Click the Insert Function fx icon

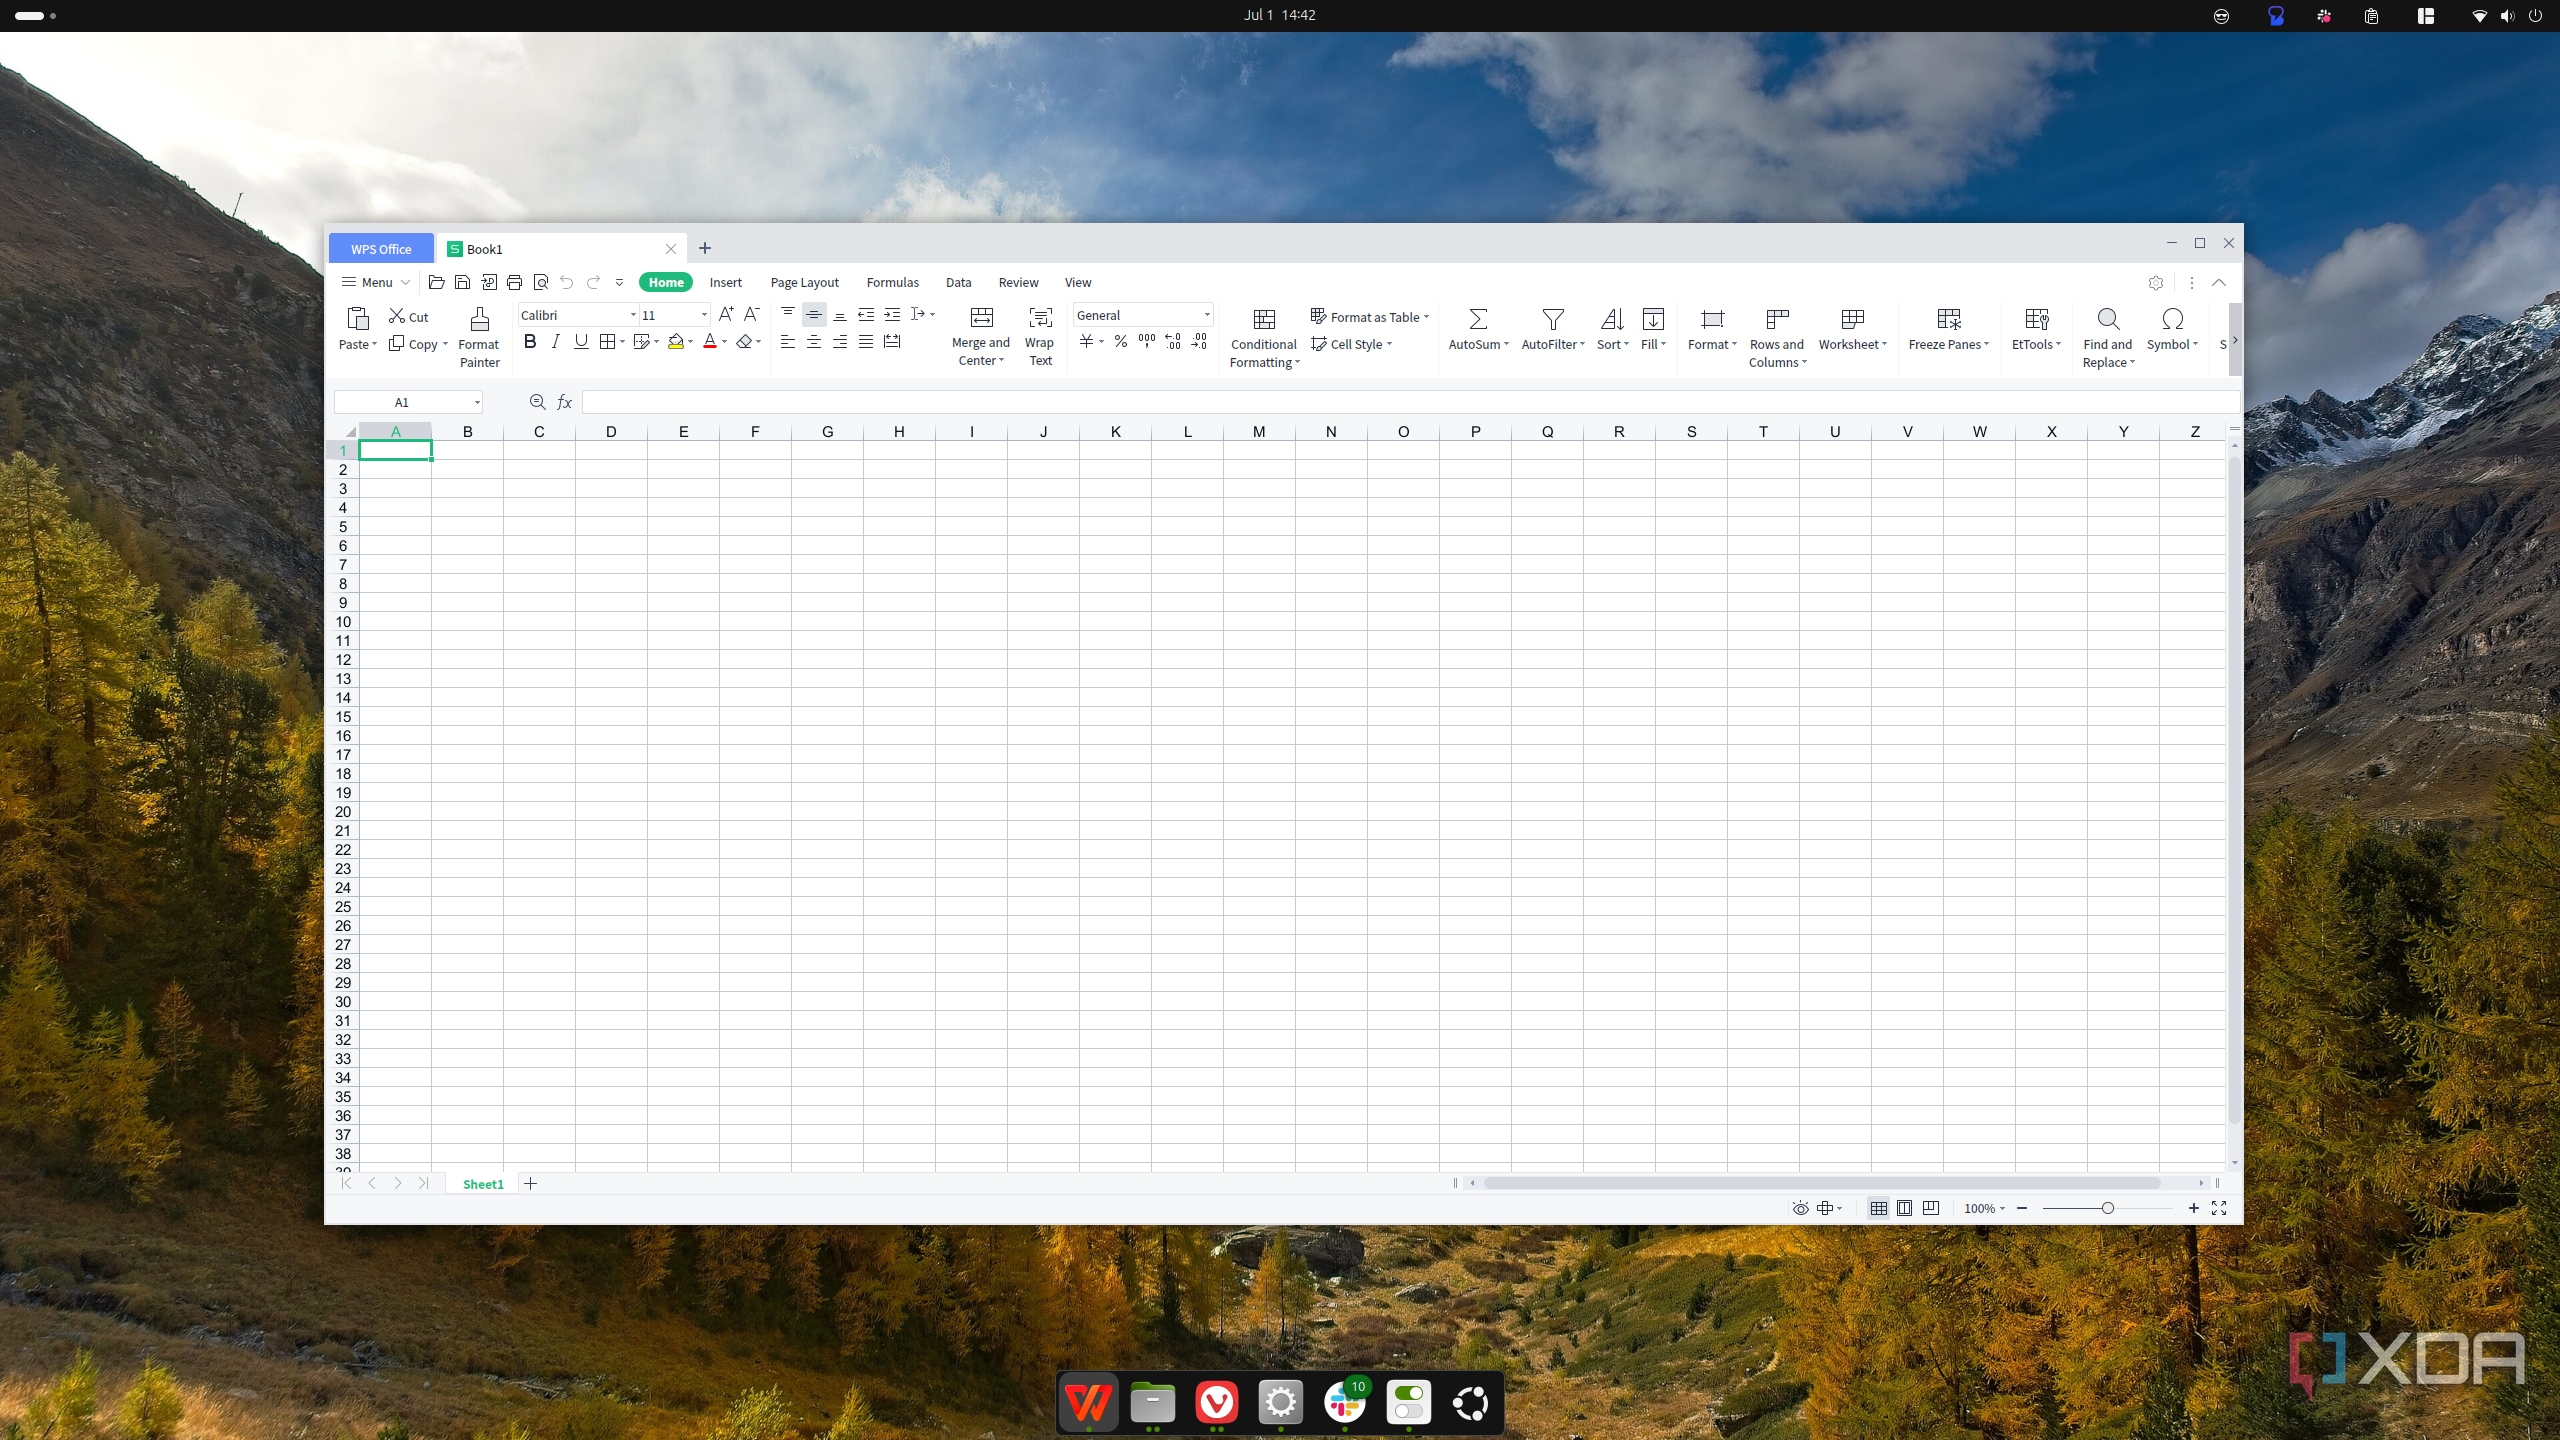click(564, 402)
